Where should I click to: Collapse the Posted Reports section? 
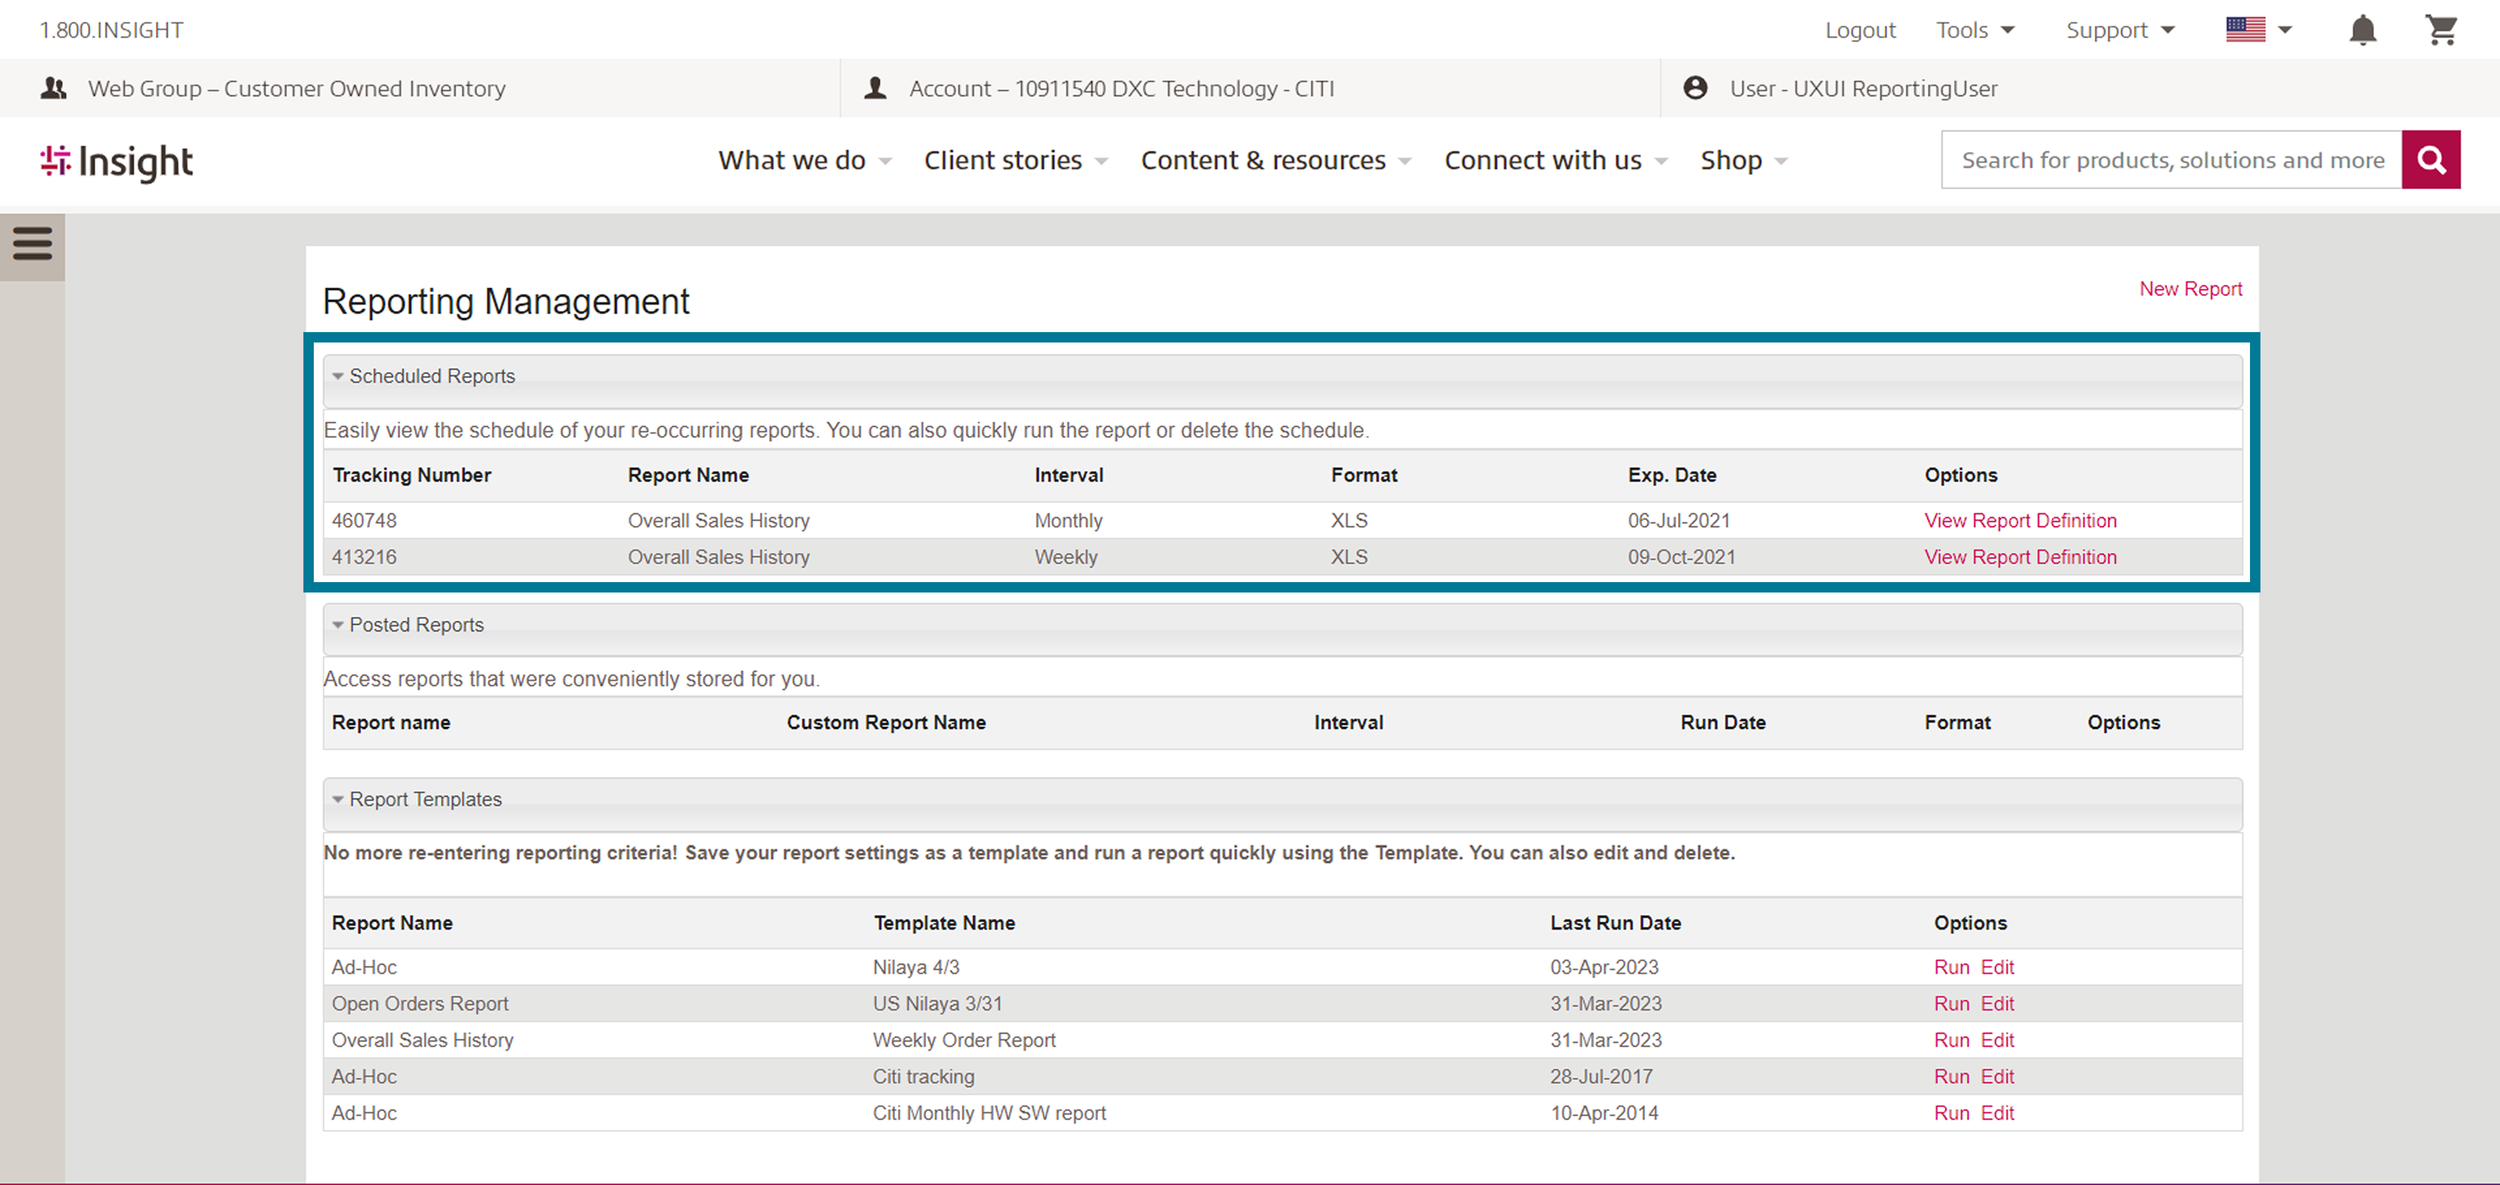point(338,625)
